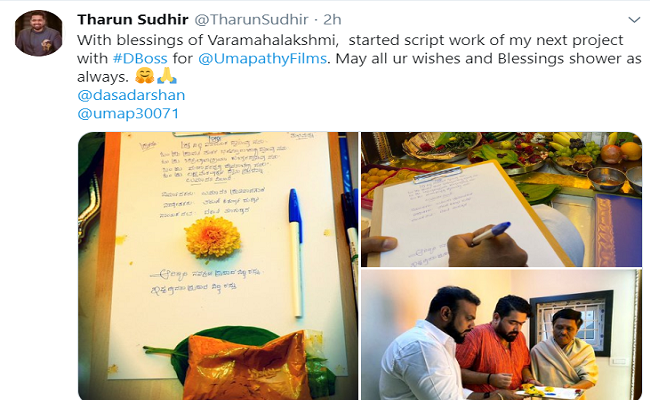Image resolution: width=650 pixels, height=400 pixels.
Task: Click the marigold flower in first photo
Action: click(x=213, y=238)
